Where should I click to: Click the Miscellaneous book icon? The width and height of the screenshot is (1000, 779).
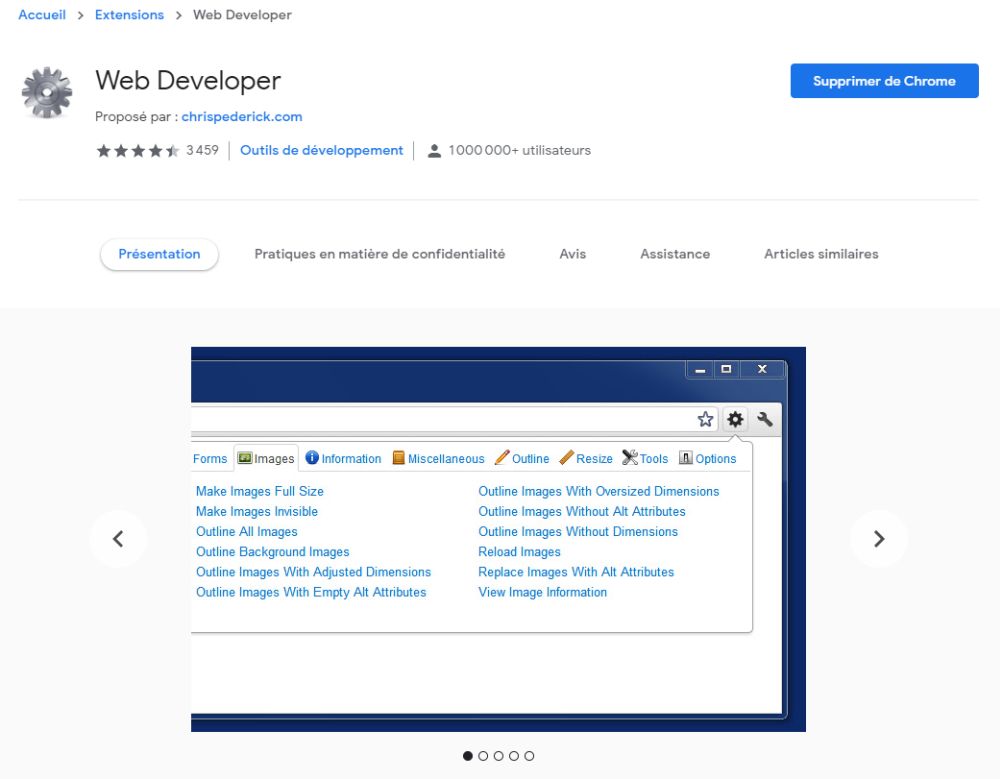point(399,457)
